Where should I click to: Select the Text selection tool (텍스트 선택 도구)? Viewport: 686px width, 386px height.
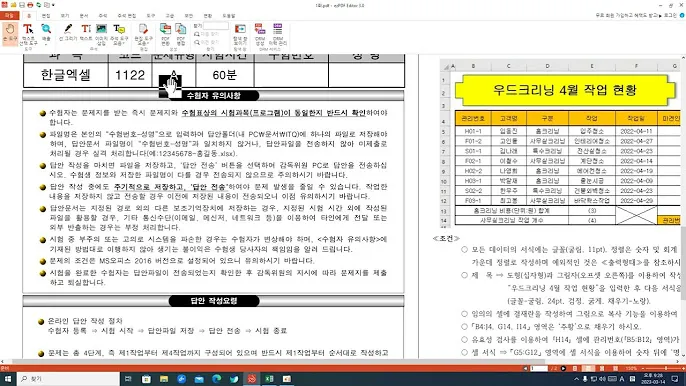pyautogui.click(x=28, y=34)
